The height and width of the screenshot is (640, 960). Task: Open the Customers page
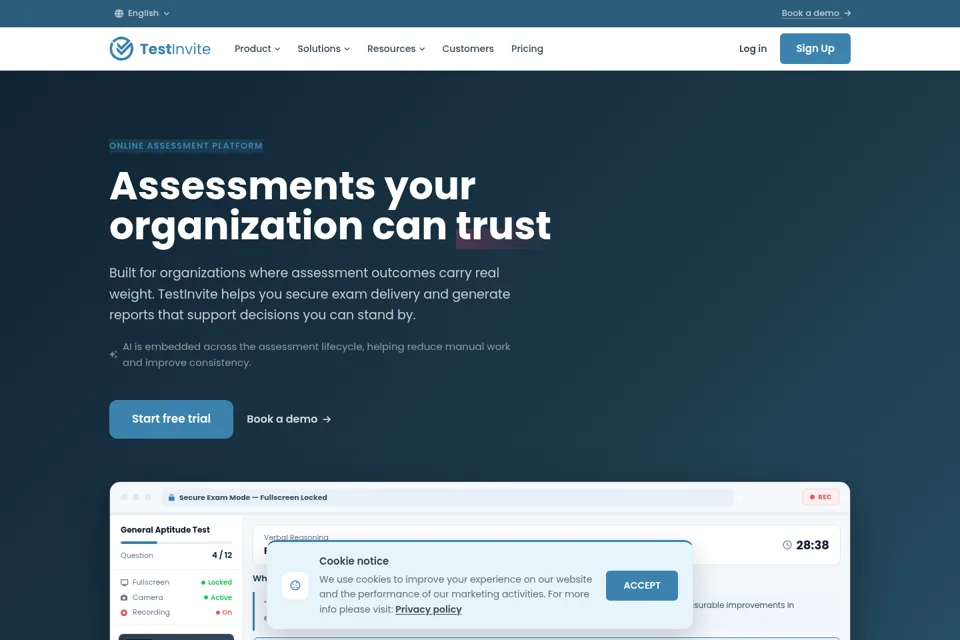point(468,48)
